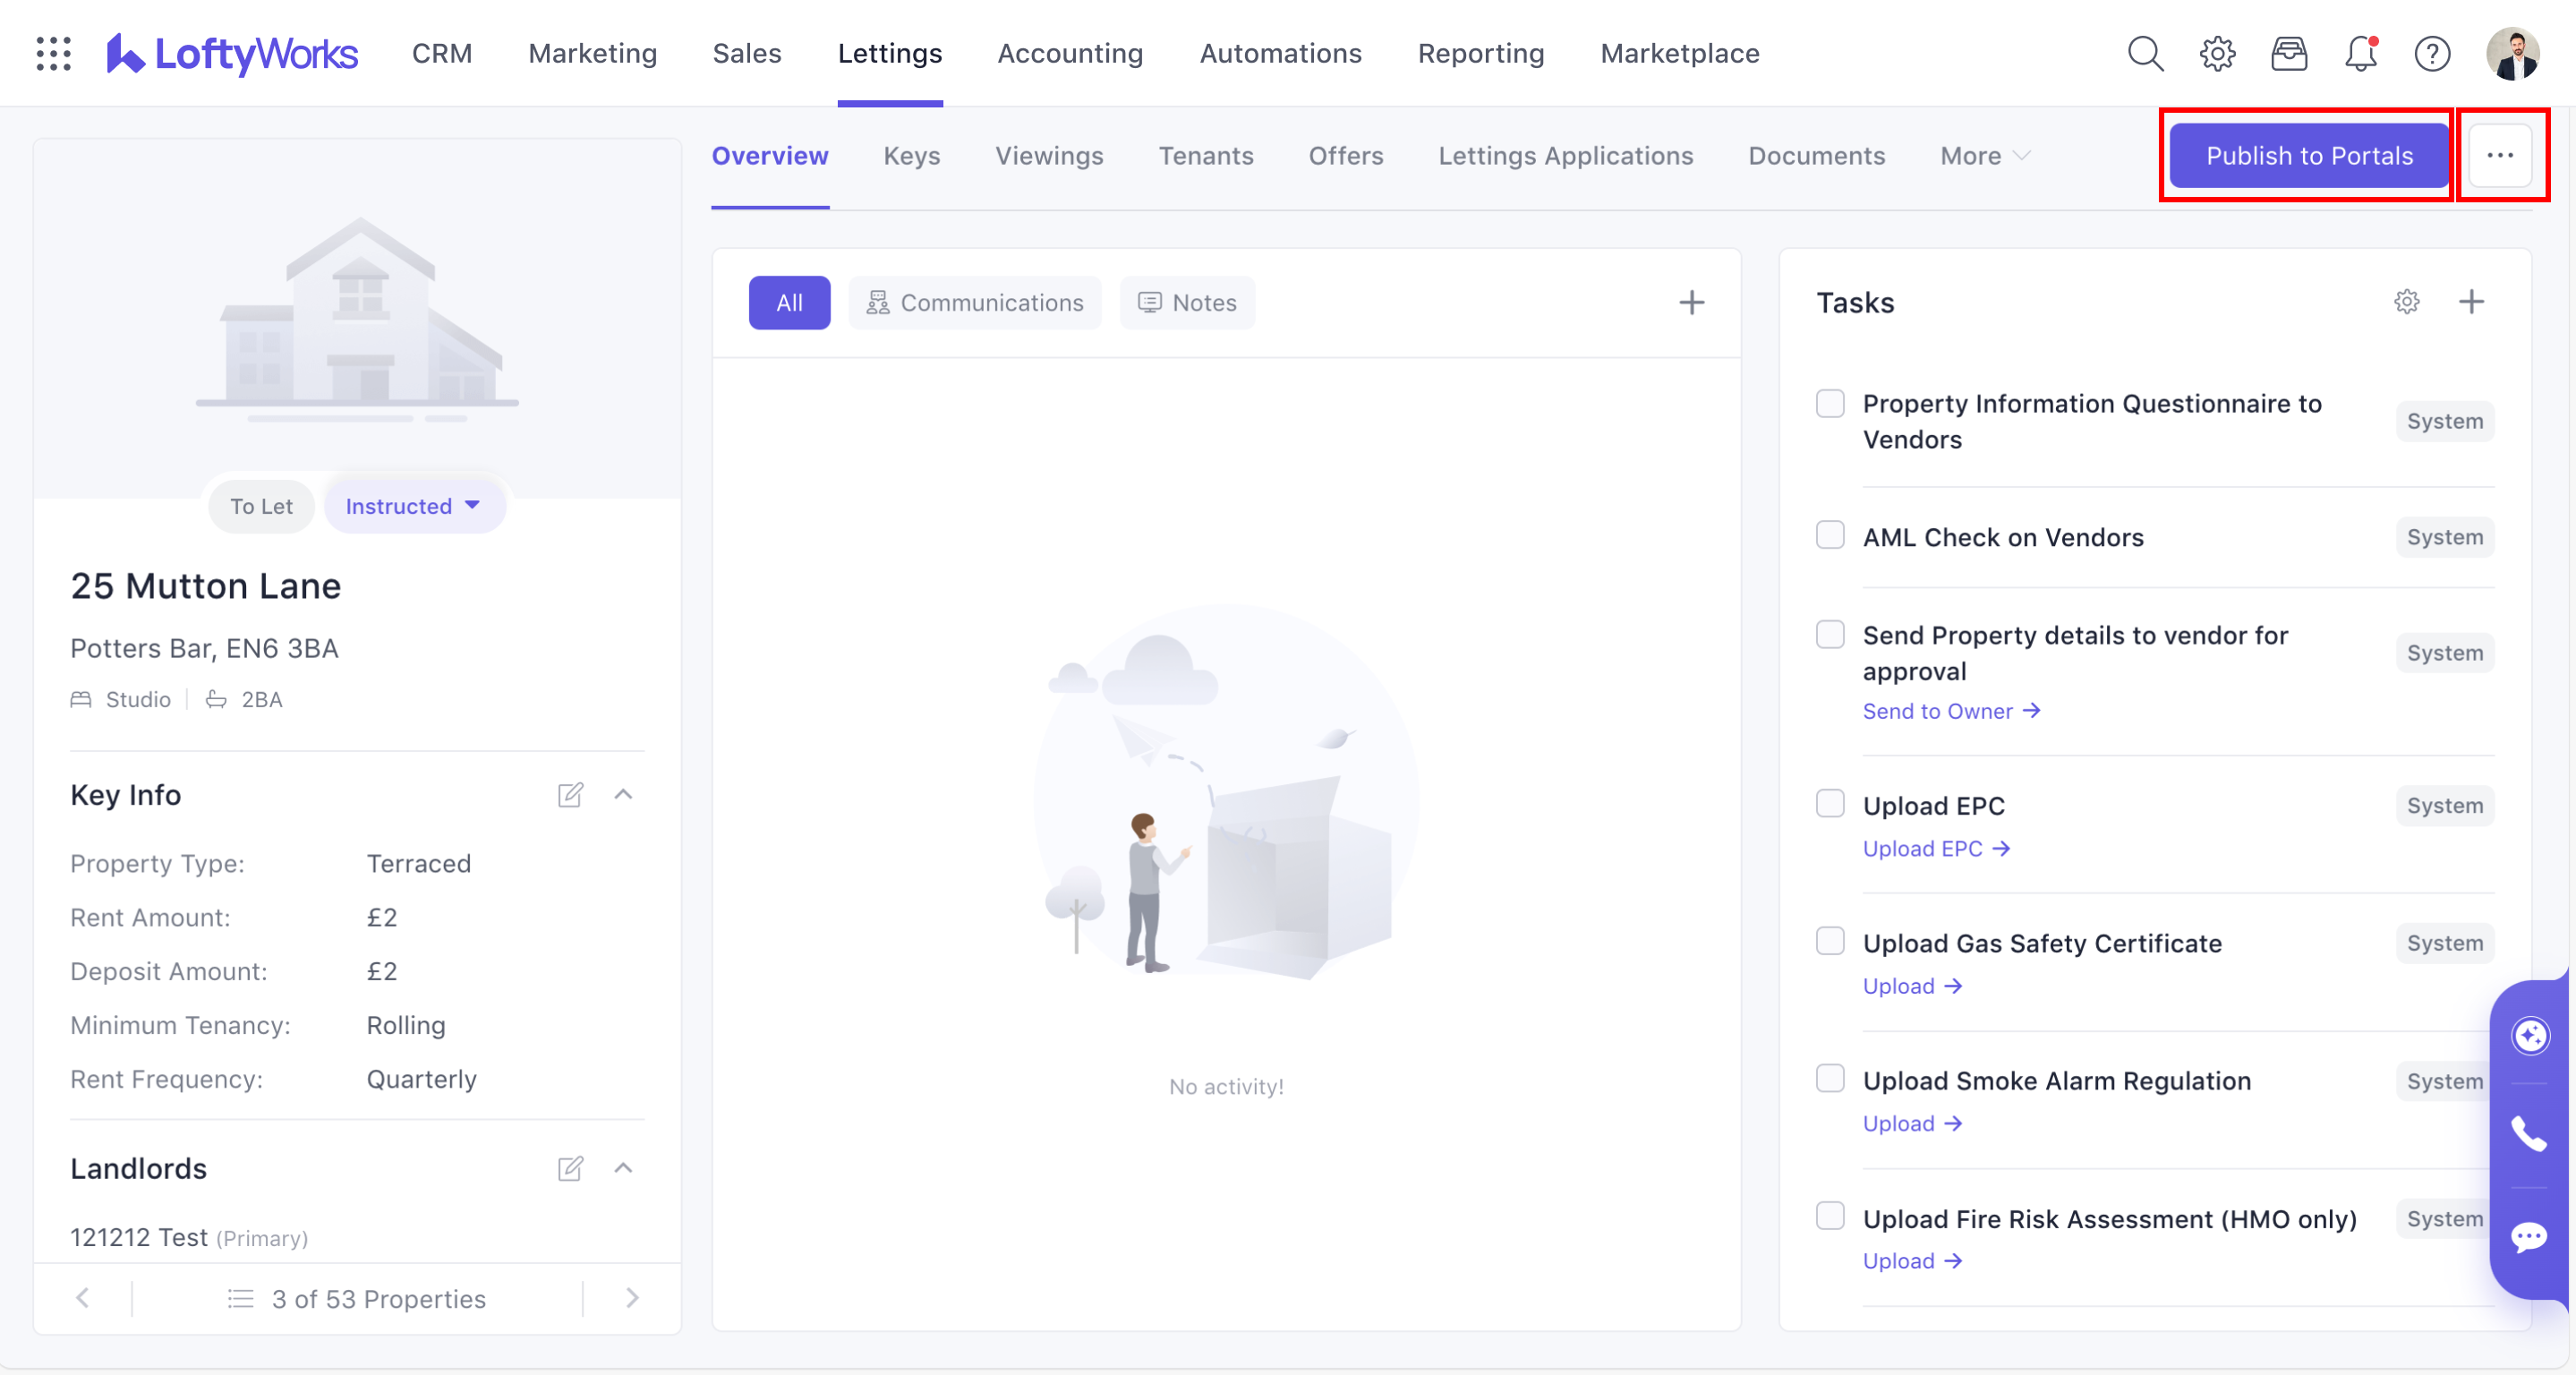Screen dimensions: 2576x1375
Task: Expand the More tabs dropdown
Action: 1985,156
